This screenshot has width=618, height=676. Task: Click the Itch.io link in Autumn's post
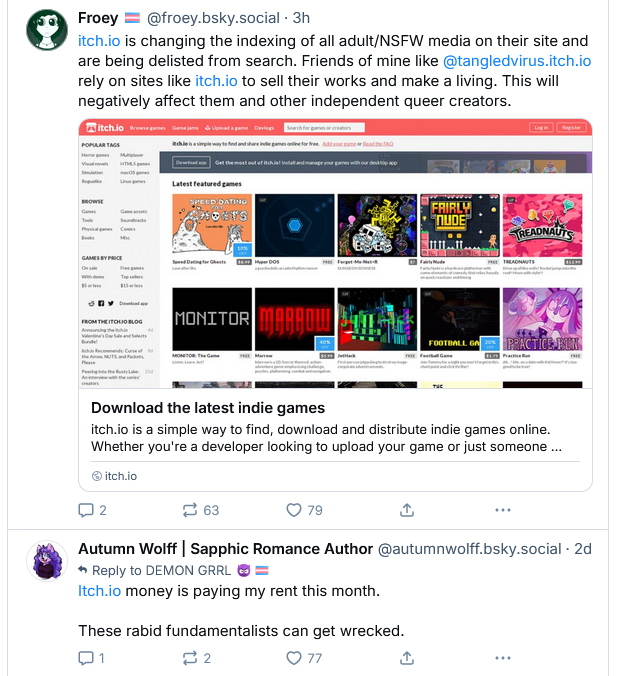100,591
